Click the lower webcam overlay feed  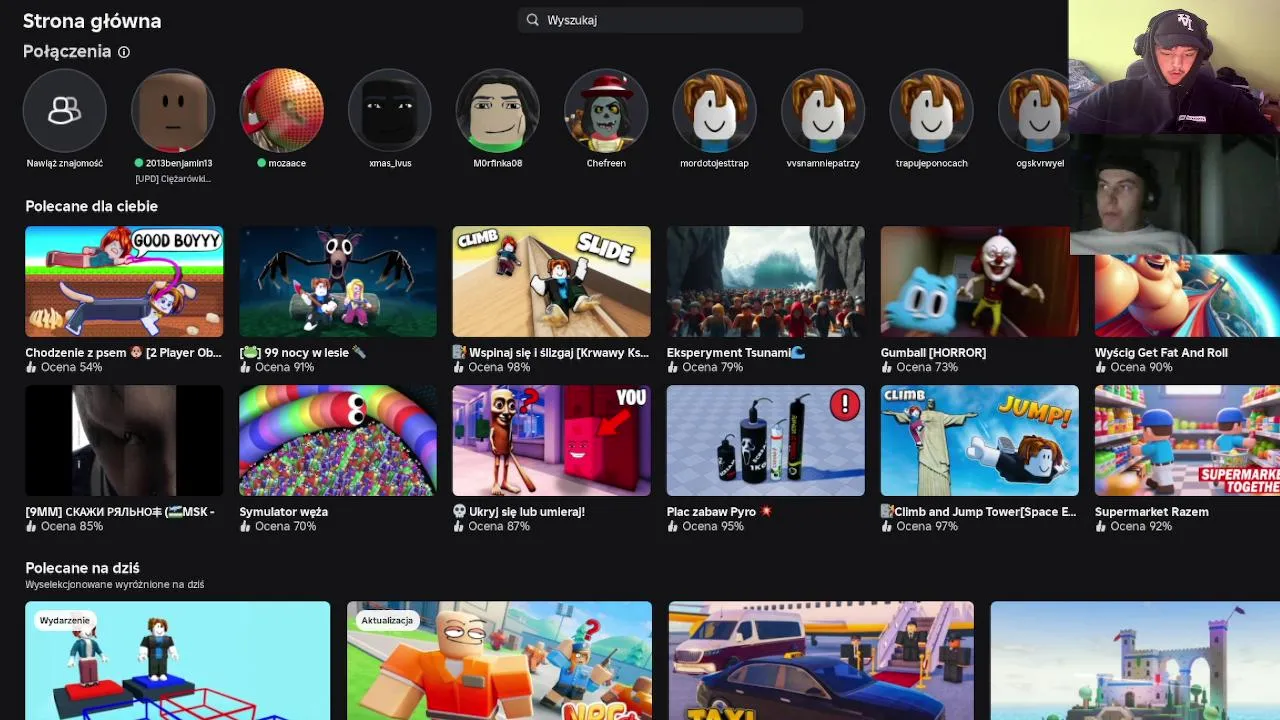(1174, 195)
